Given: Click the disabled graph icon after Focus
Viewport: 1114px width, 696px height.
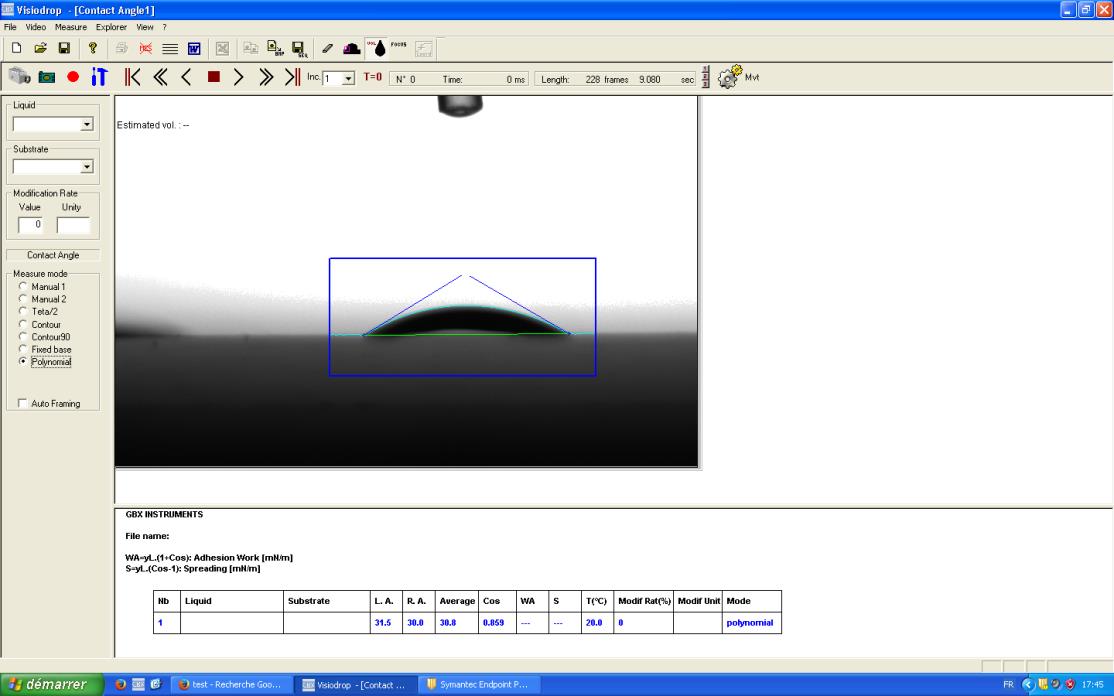Looking at the screenshot, I should coord(423,48).
